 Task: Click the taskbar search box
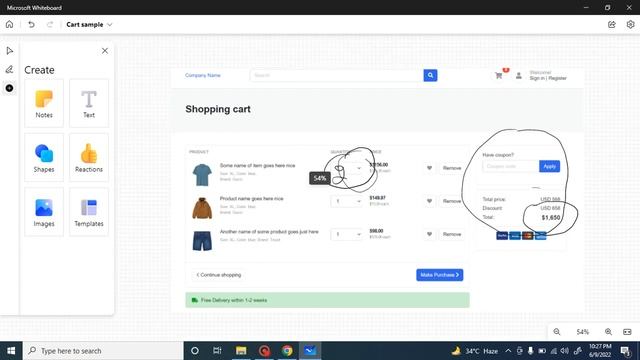[x=102, y=351]
